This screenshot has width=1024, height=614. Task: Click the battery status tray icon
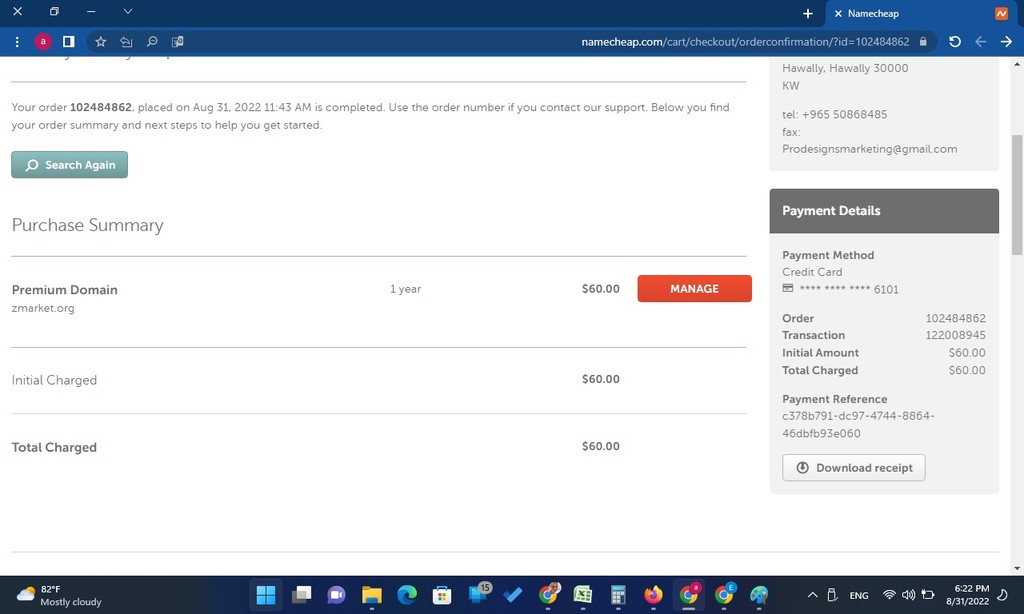click(x=928, y=595)
